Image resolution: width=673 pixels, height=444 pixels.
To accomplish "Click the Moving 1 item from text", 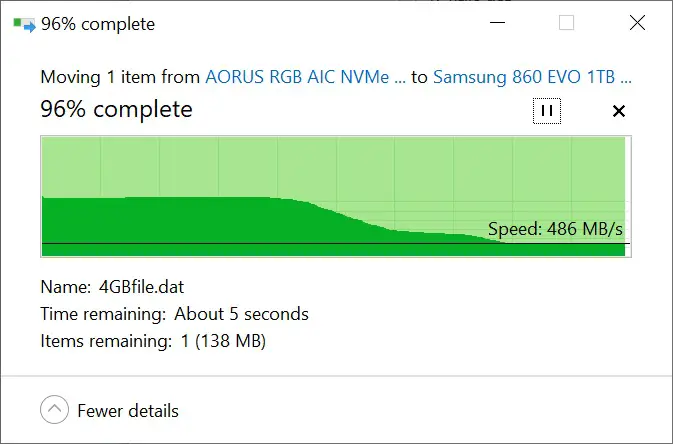I will [120, 77].
